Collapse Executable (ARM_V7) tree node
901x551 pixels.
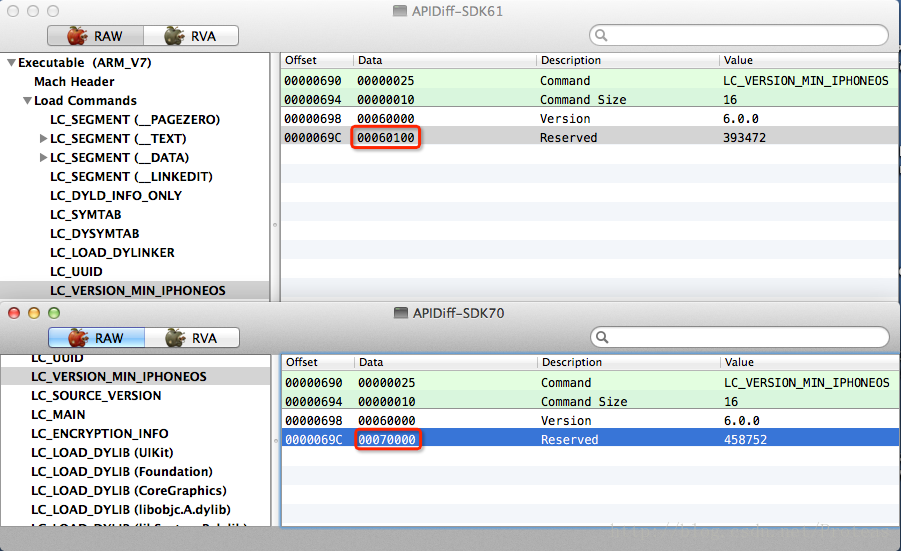click(11, 63)
